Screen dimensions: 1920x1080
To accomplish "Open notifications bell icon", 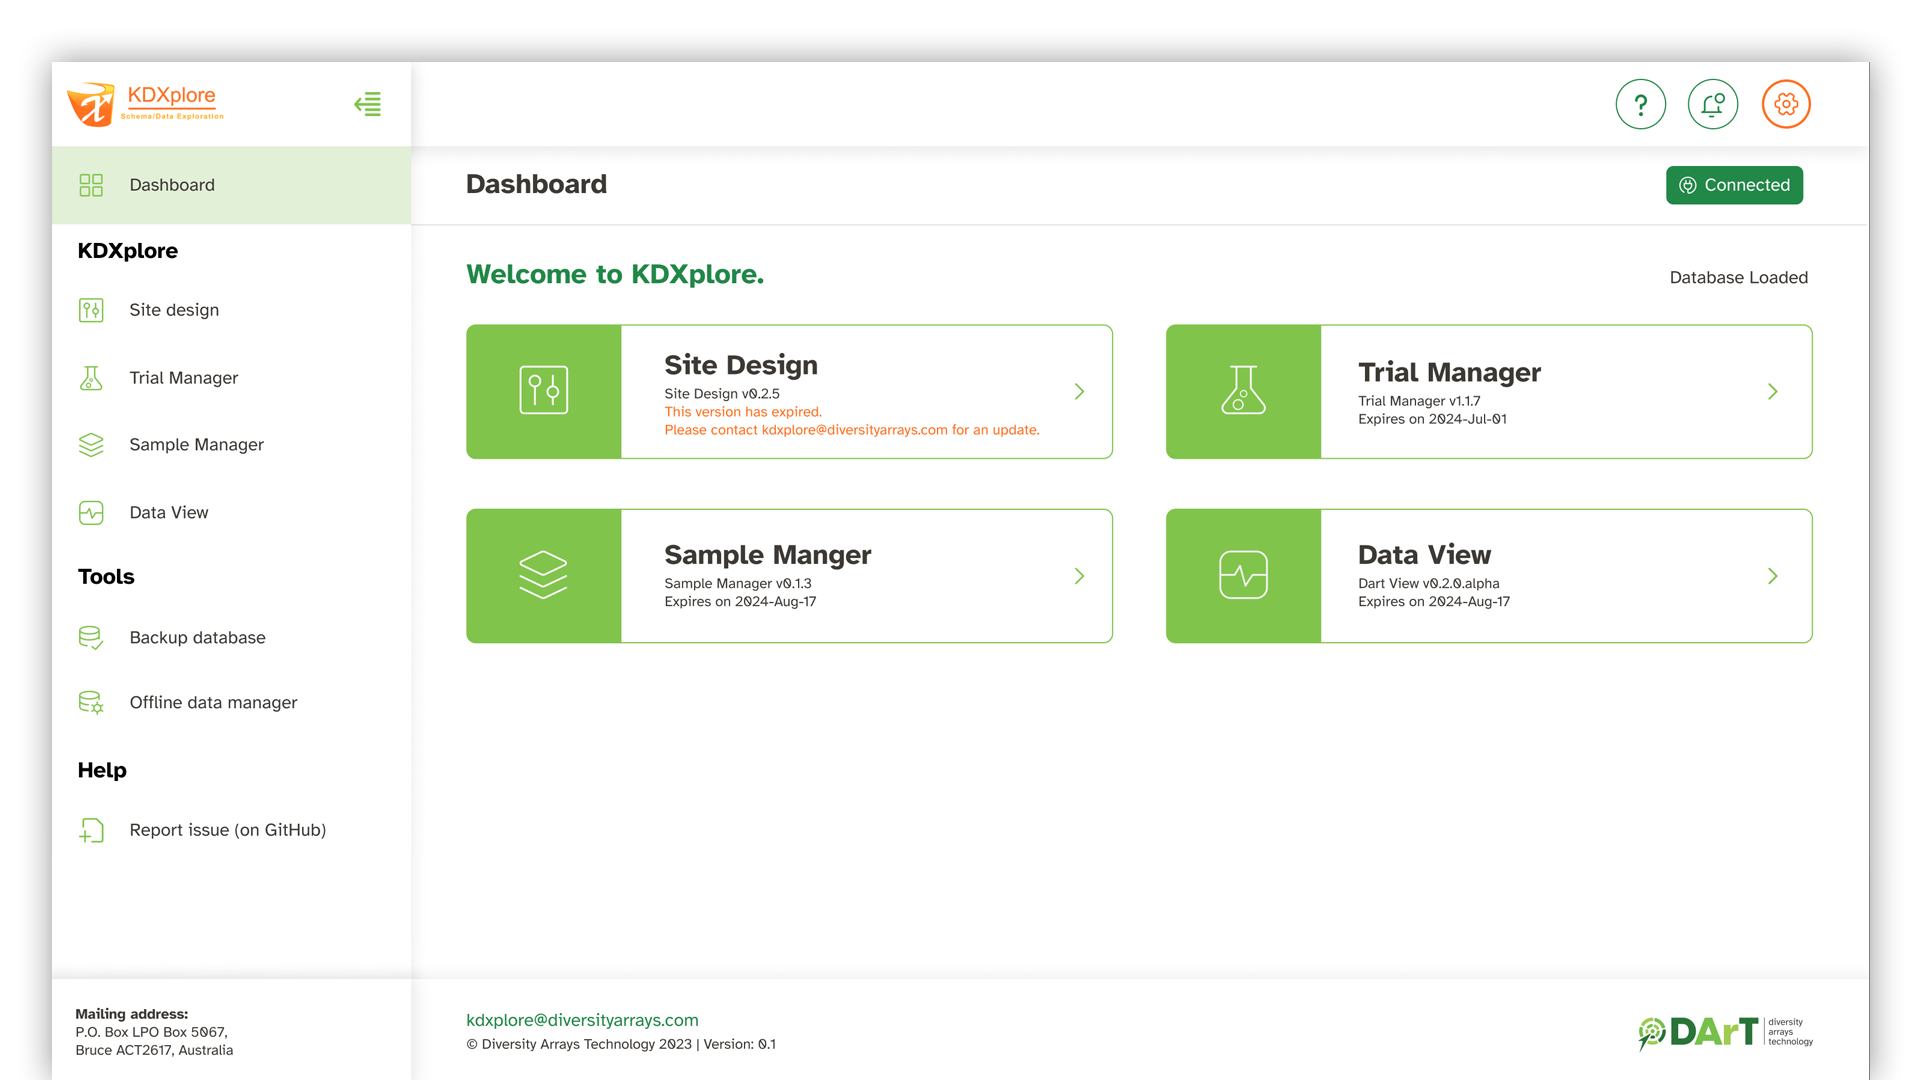I will click(x=1713, y=104).
